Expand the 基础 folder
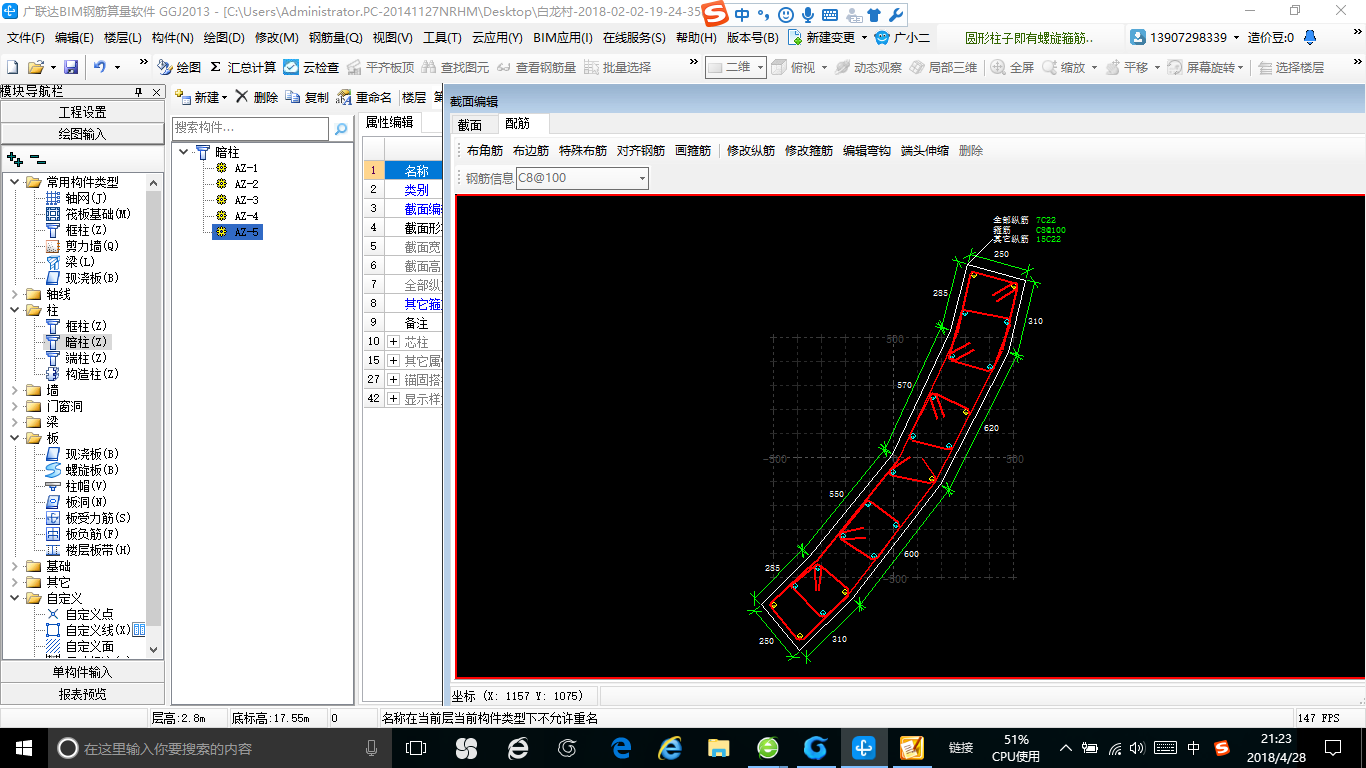This screenshot has height=768, width=1366. (x=14, y=566)
